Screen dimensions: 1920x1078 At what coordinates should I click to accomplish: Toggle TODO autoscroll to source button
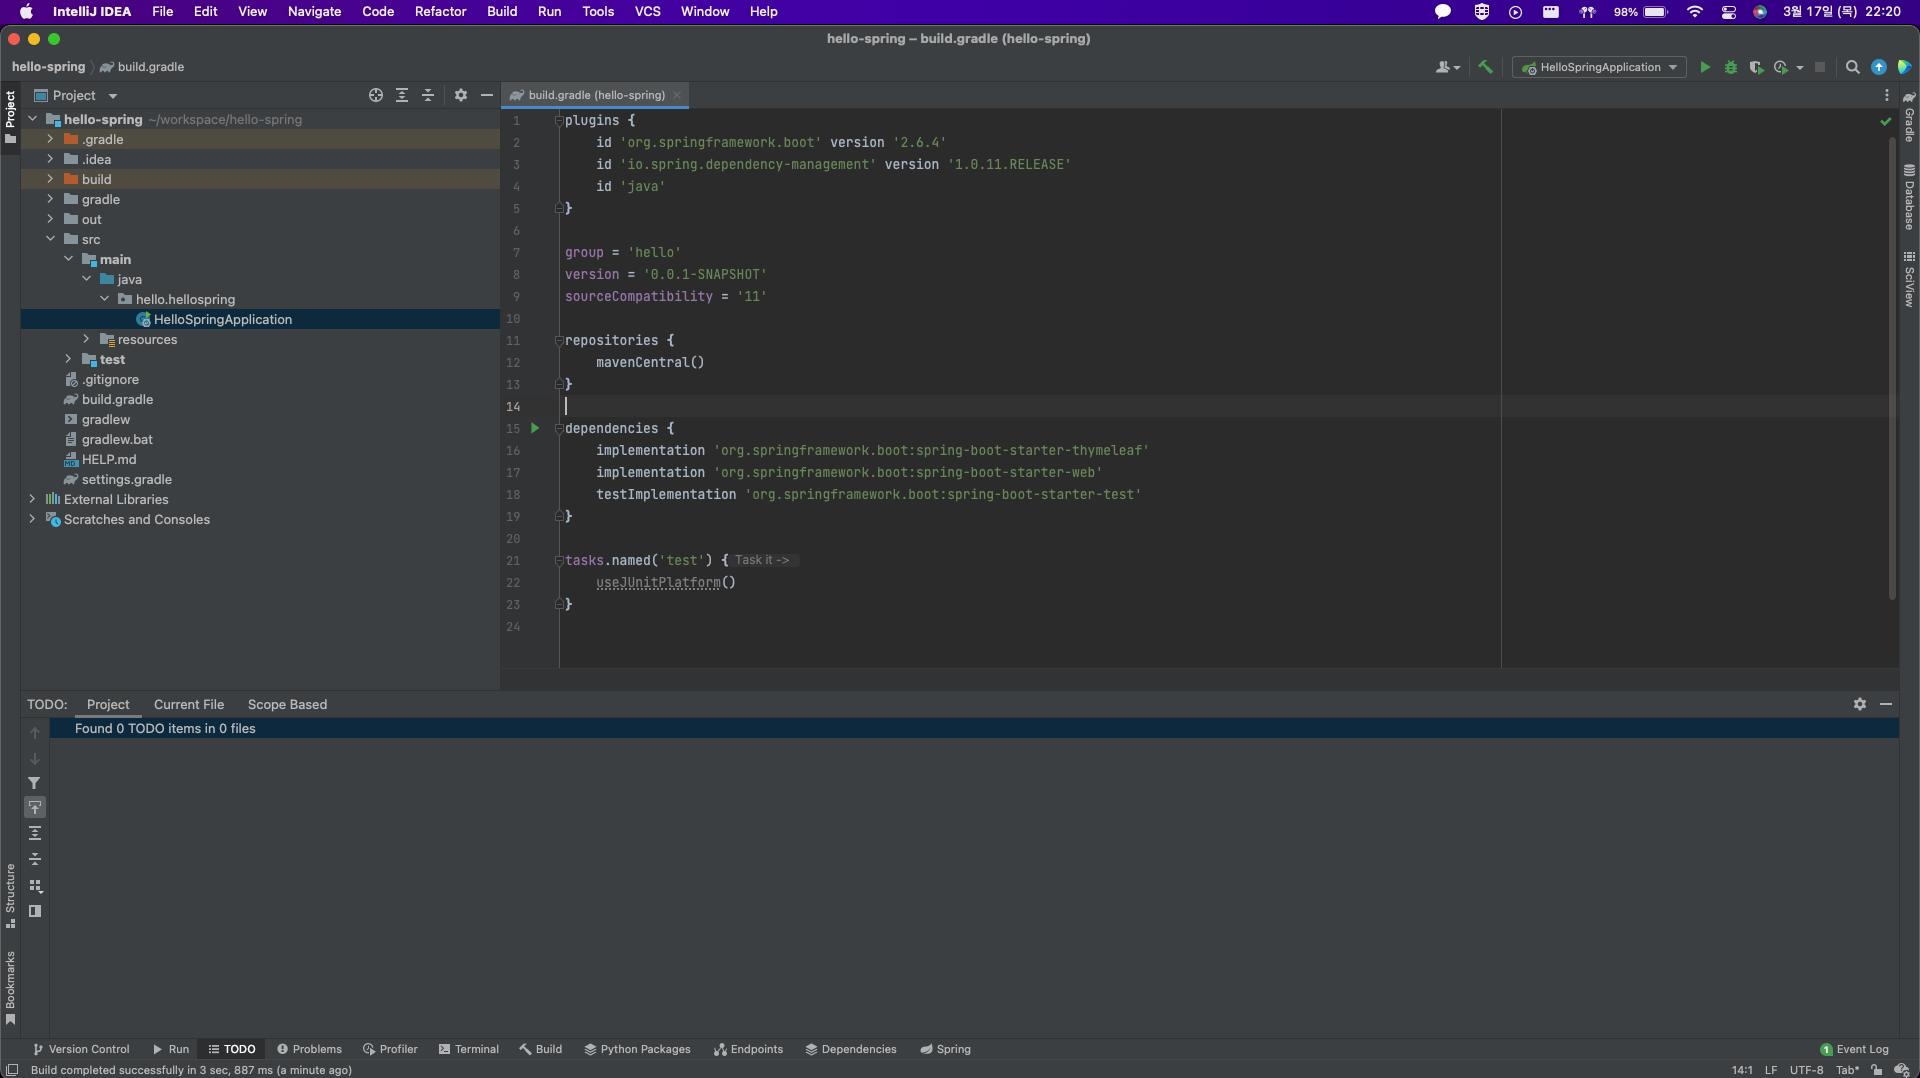pyautogui.click(x=35, y=807)
